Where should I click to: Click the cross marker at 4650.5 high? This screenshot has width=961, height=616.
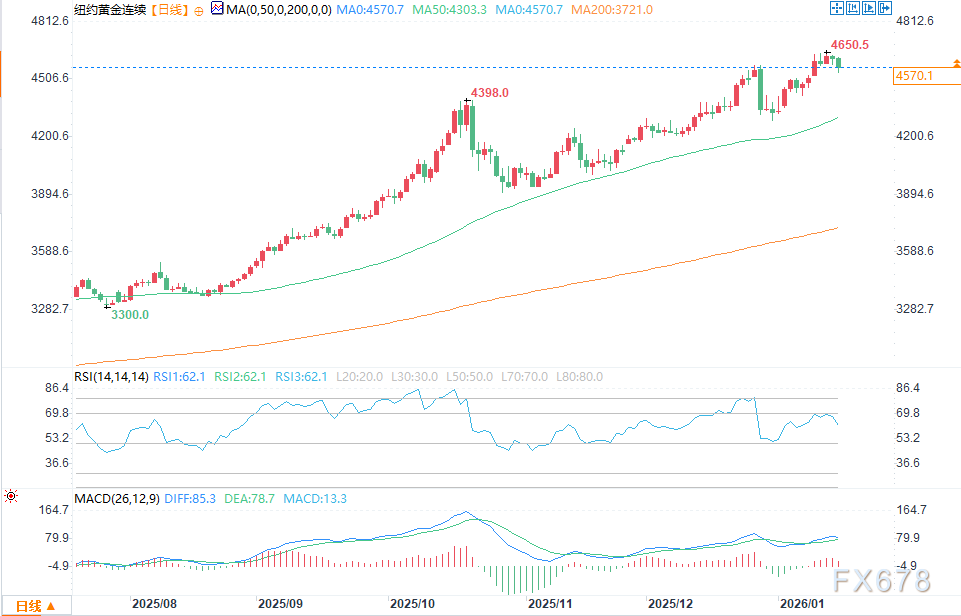(x=827, y=52)
